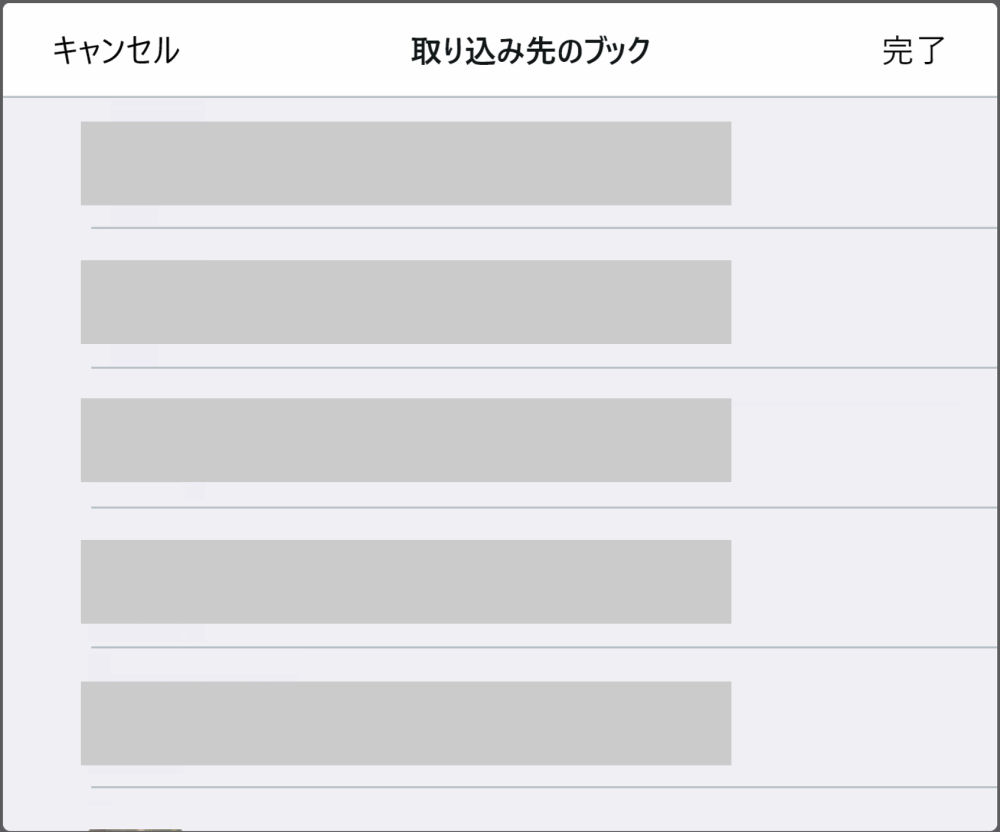Viewport: 1000px width, 832px height.
Task: Click empty space right of second book
Action: (865, 302)
